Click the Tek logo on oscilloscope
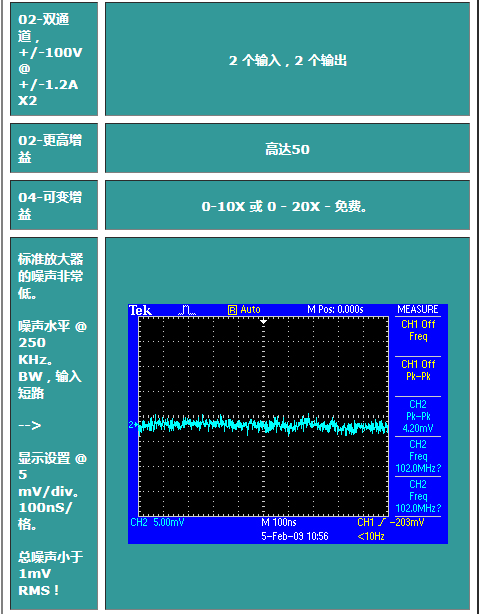 point(141,311)
